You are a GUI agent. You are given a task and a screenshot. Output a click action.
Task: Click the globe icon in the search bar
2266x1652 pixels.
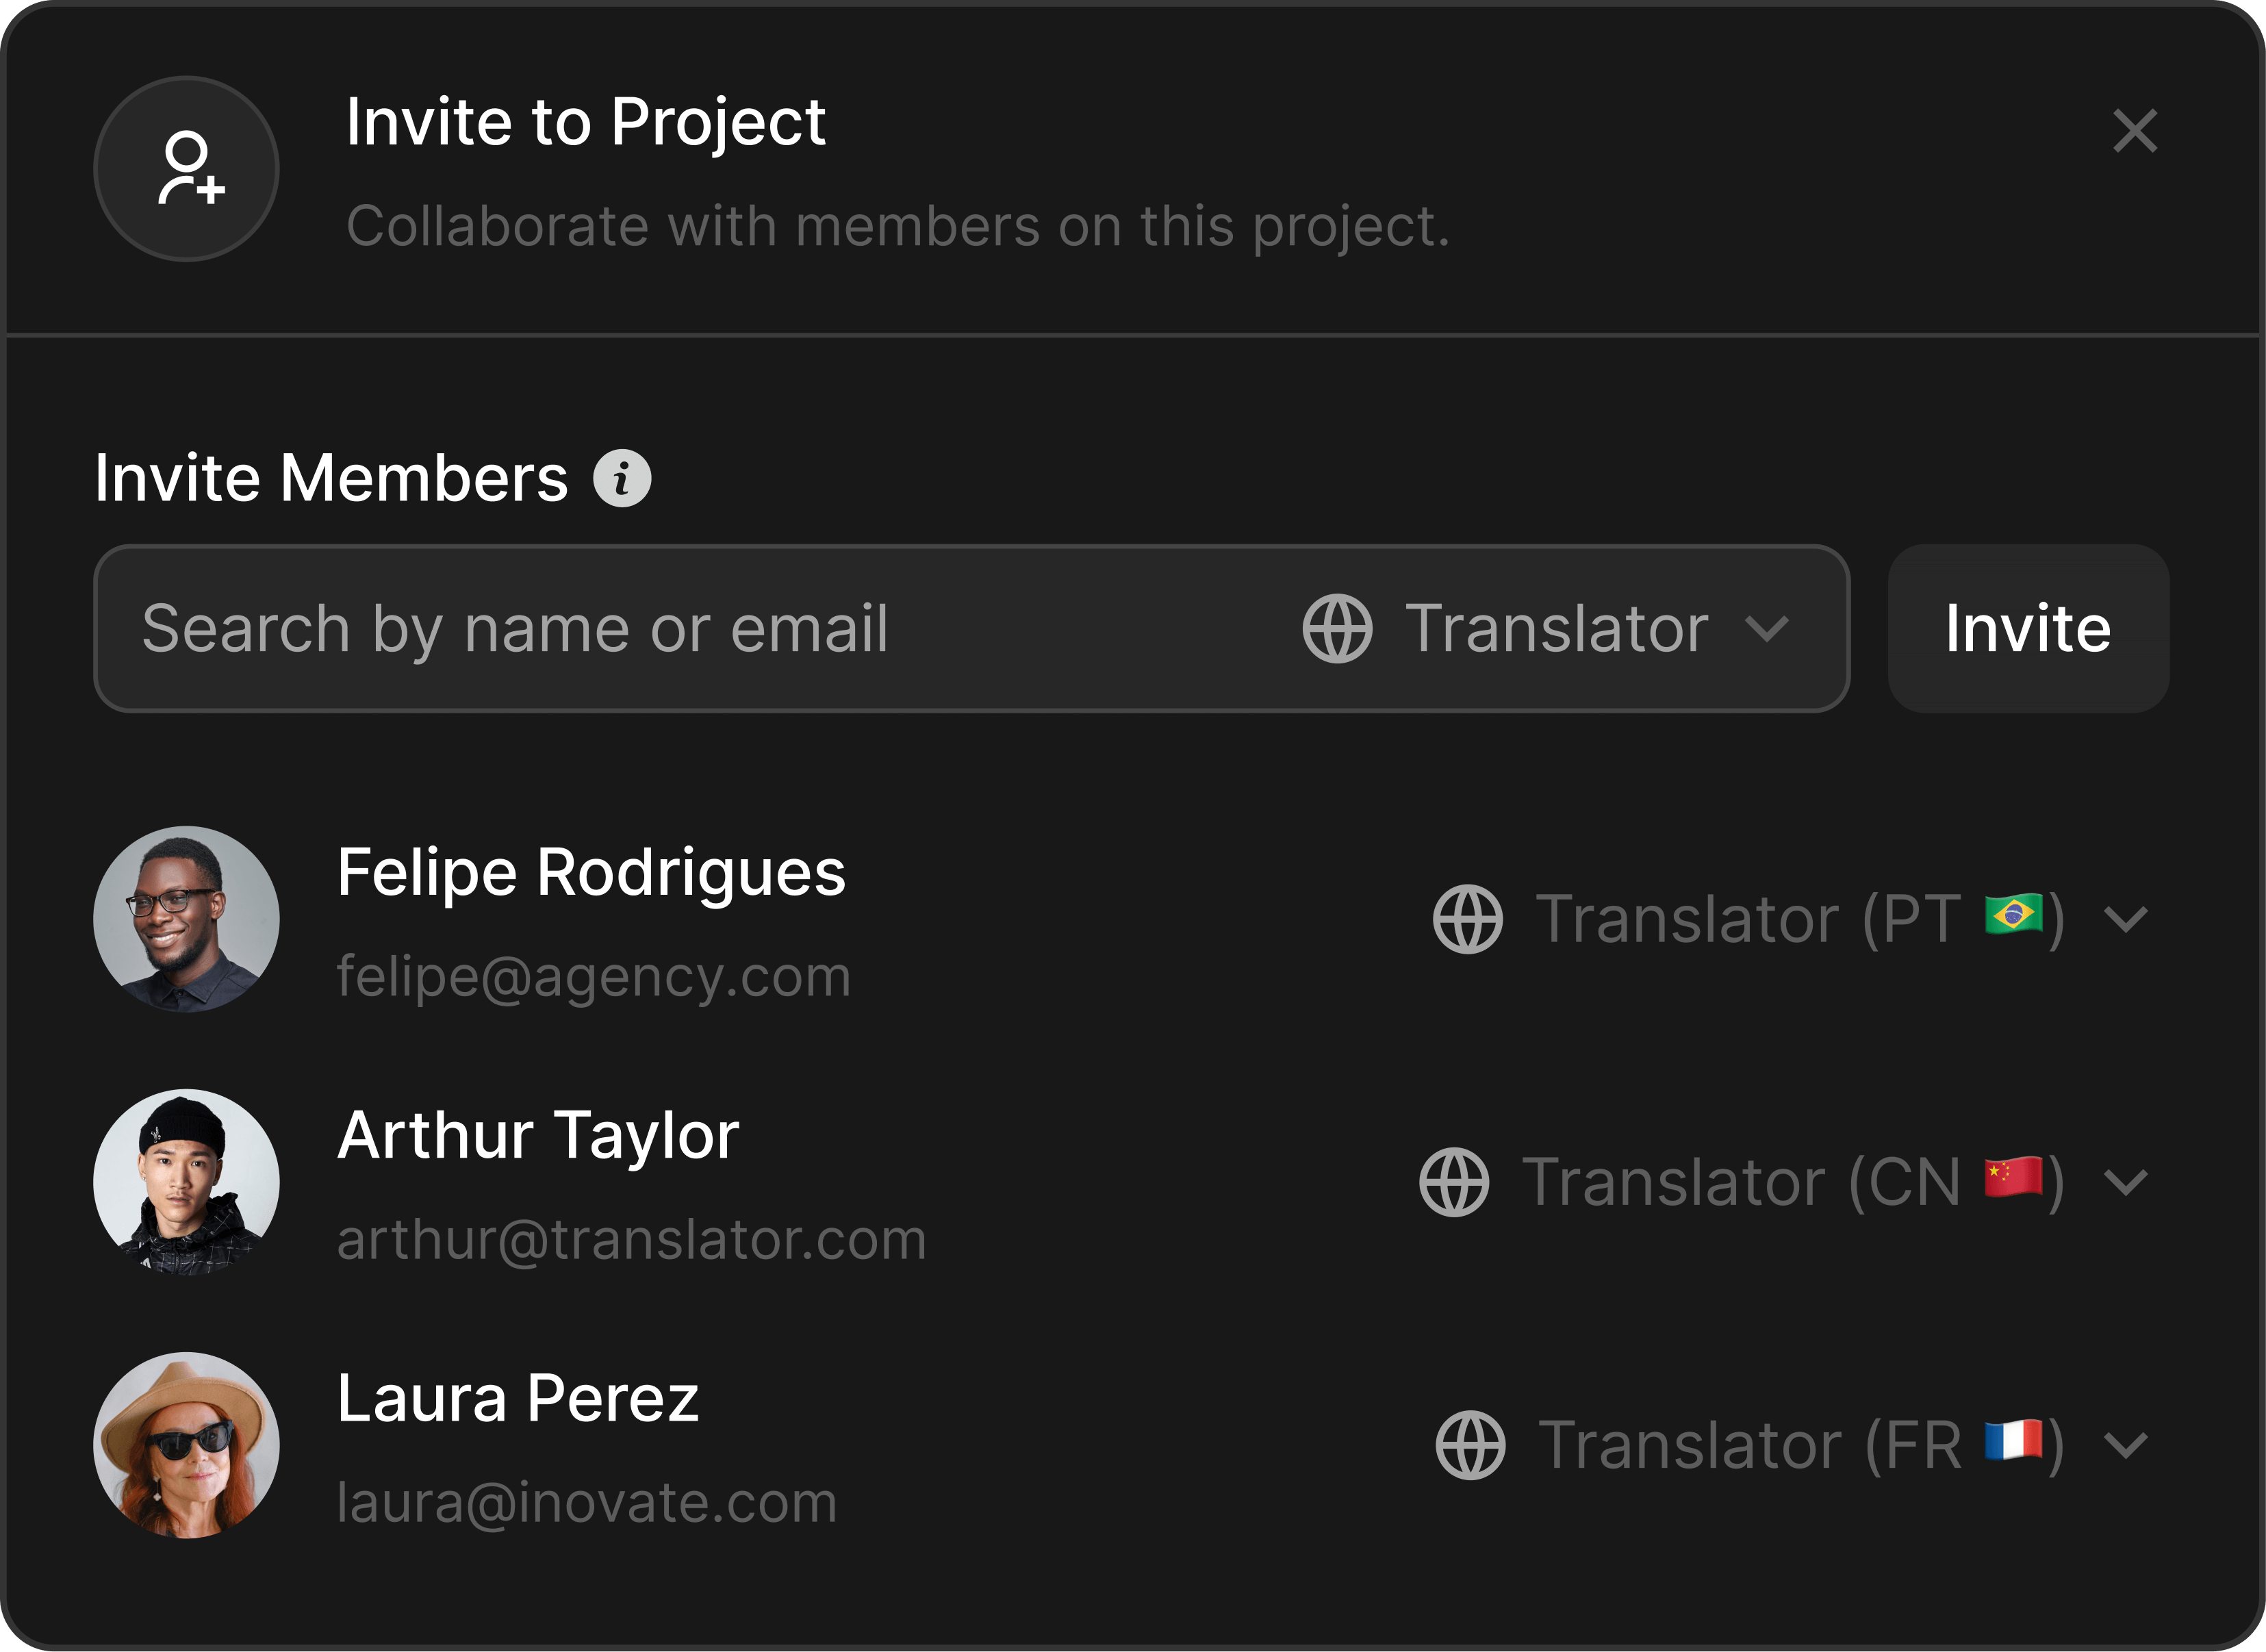pyautogui.click(x=1337, y=629)
